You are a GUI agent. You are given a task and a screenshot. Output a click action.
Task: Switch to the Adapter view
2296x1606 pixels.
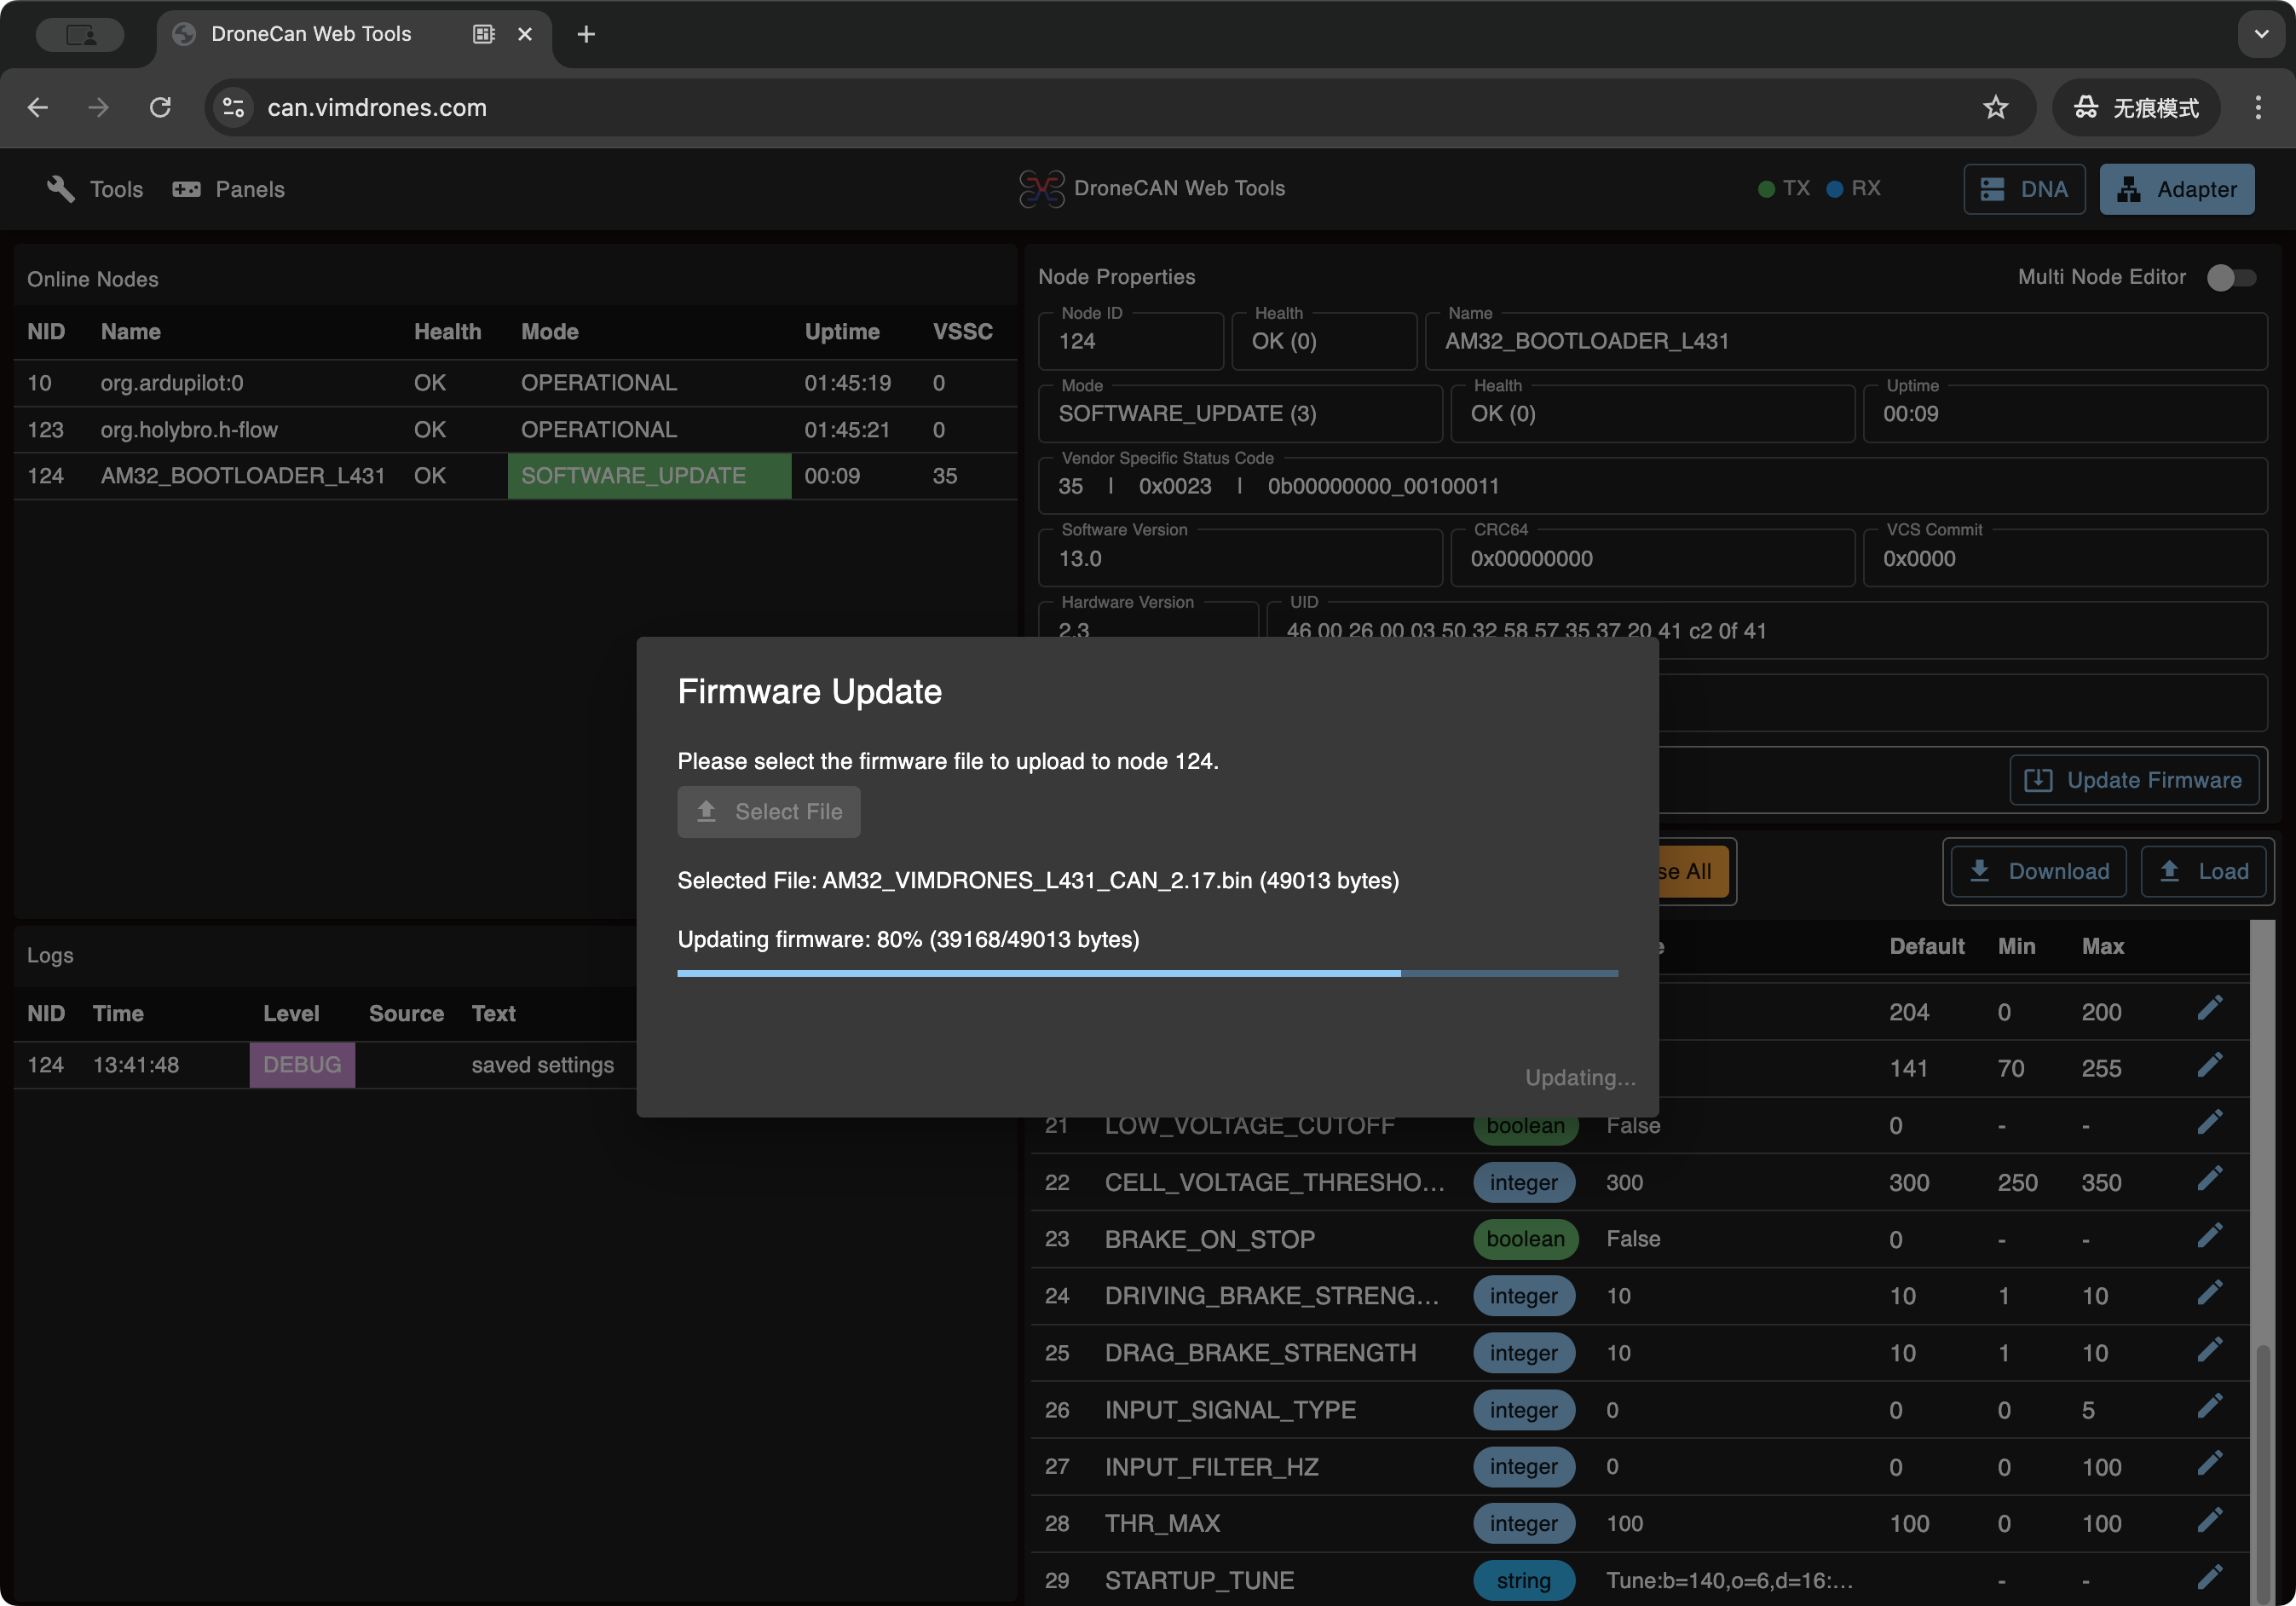(x=2177, y=189)
